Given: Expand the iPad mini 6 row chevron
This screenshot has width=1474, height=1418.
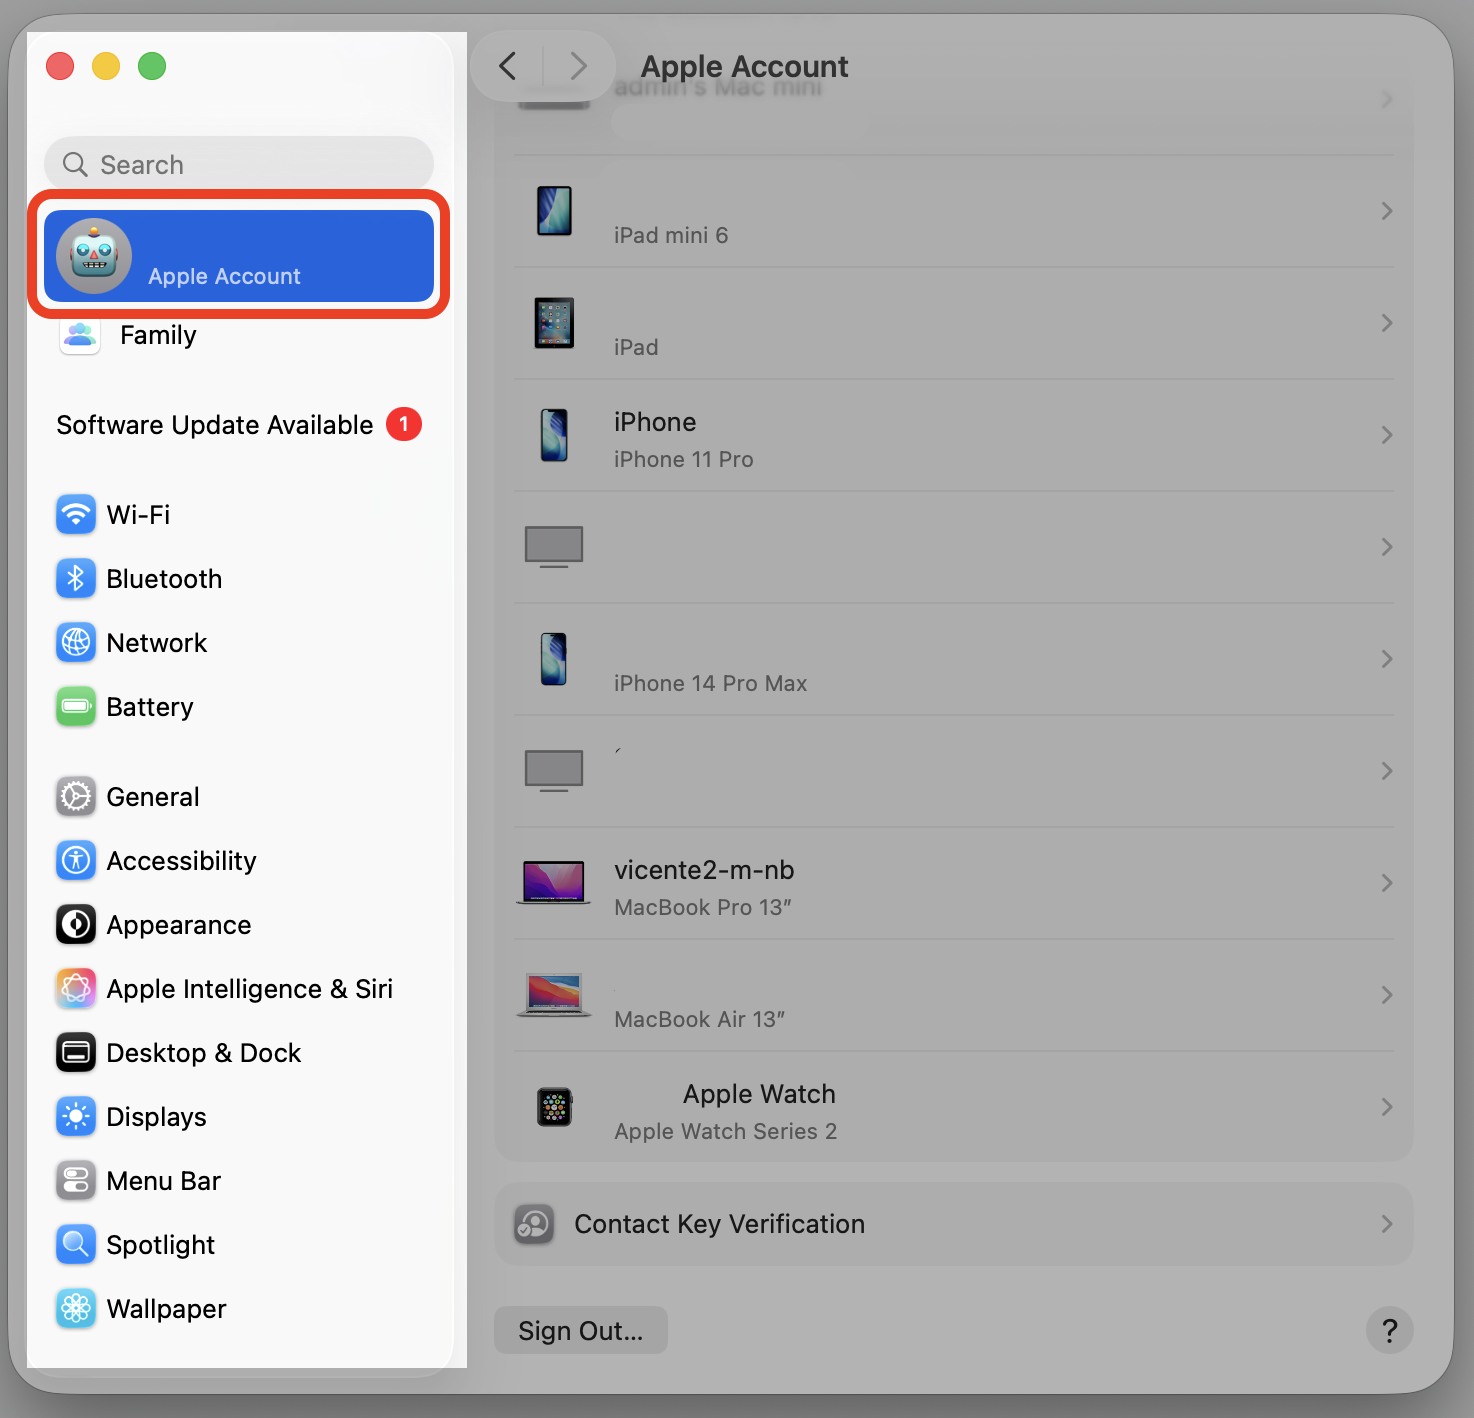Looking at the screenshot, I should pyautogui.click(x=1387, y=211).
